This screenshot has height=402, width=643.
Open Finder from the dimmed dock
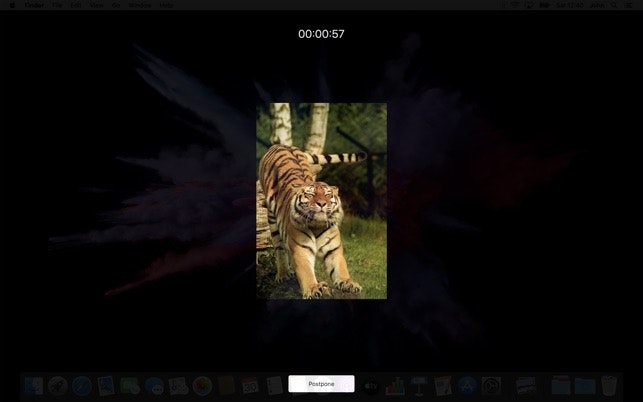tap(34, 386)
